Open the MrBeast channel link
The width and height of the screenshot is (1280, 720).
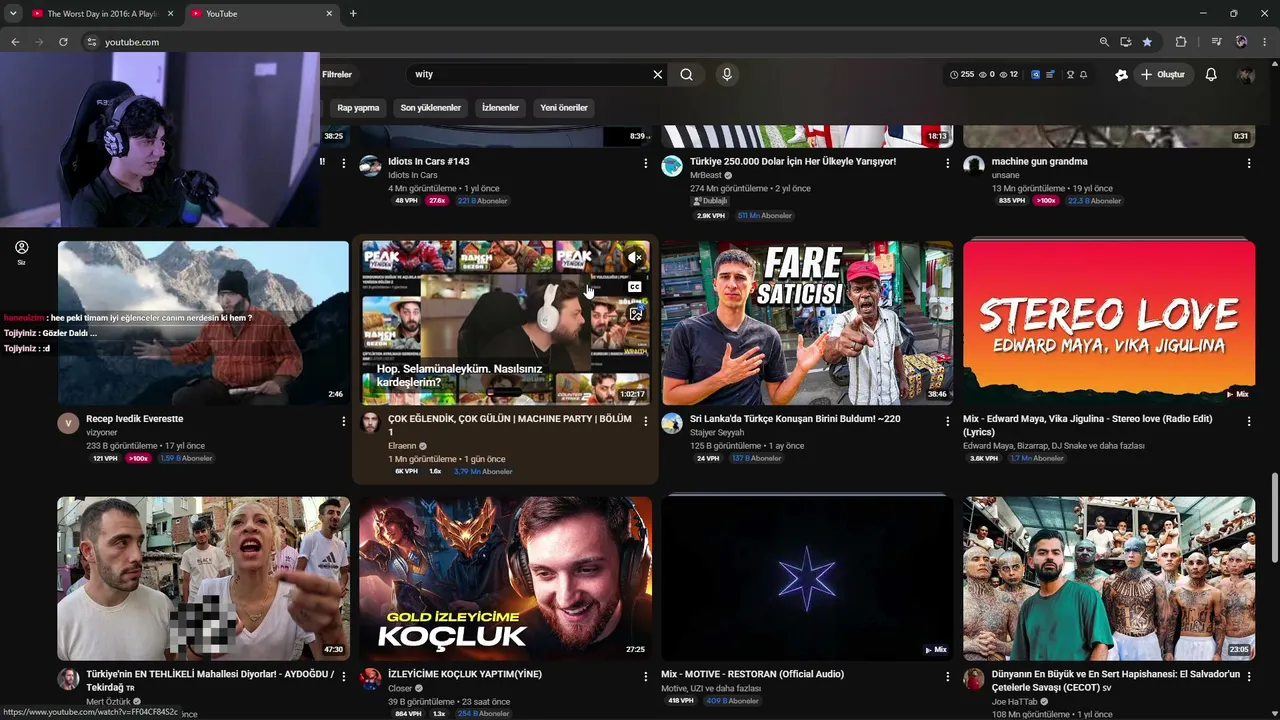[706, 175]
